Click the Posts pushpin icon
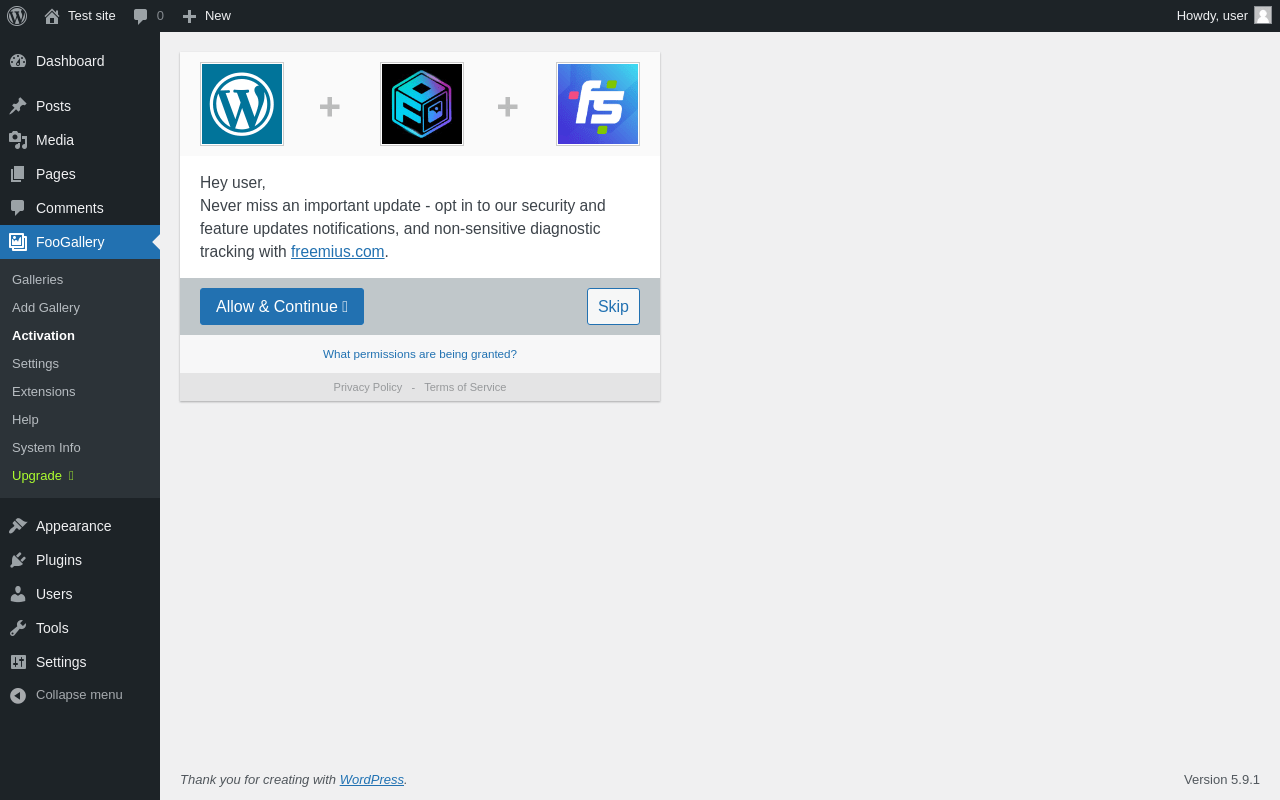Viewport: 1280px width, 800px height. [18, 106]
